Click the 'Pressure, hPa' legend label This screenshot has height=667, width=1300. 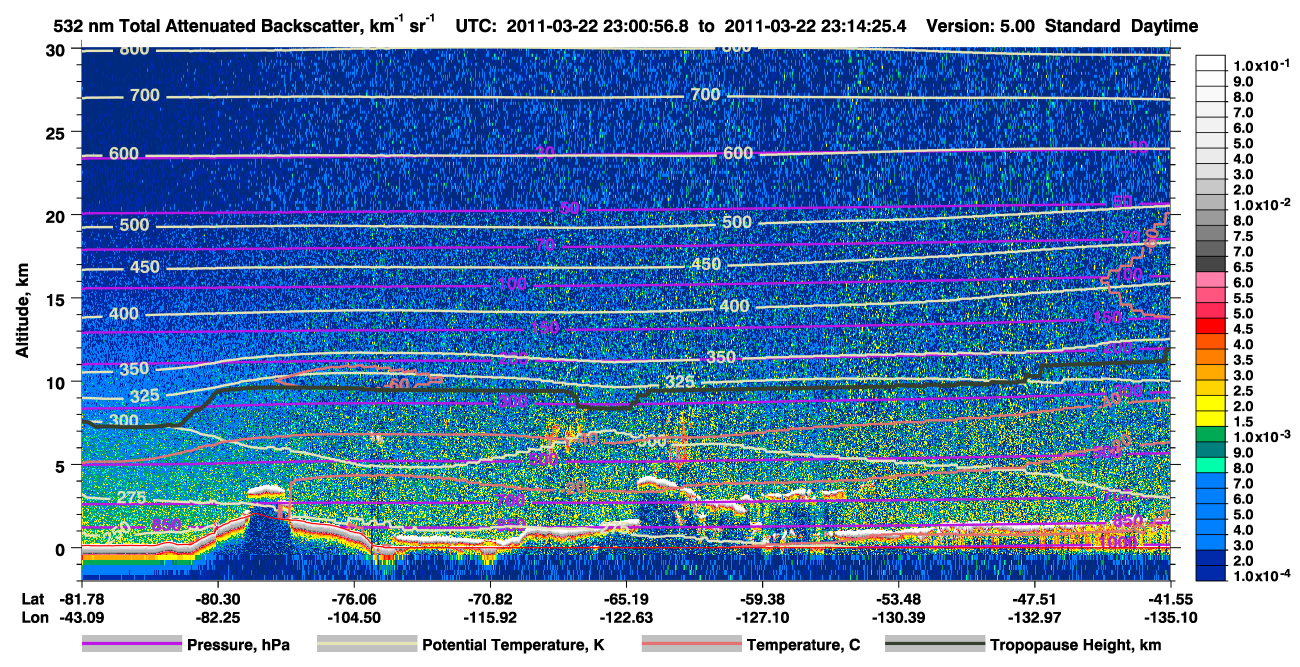pos(239,645)
